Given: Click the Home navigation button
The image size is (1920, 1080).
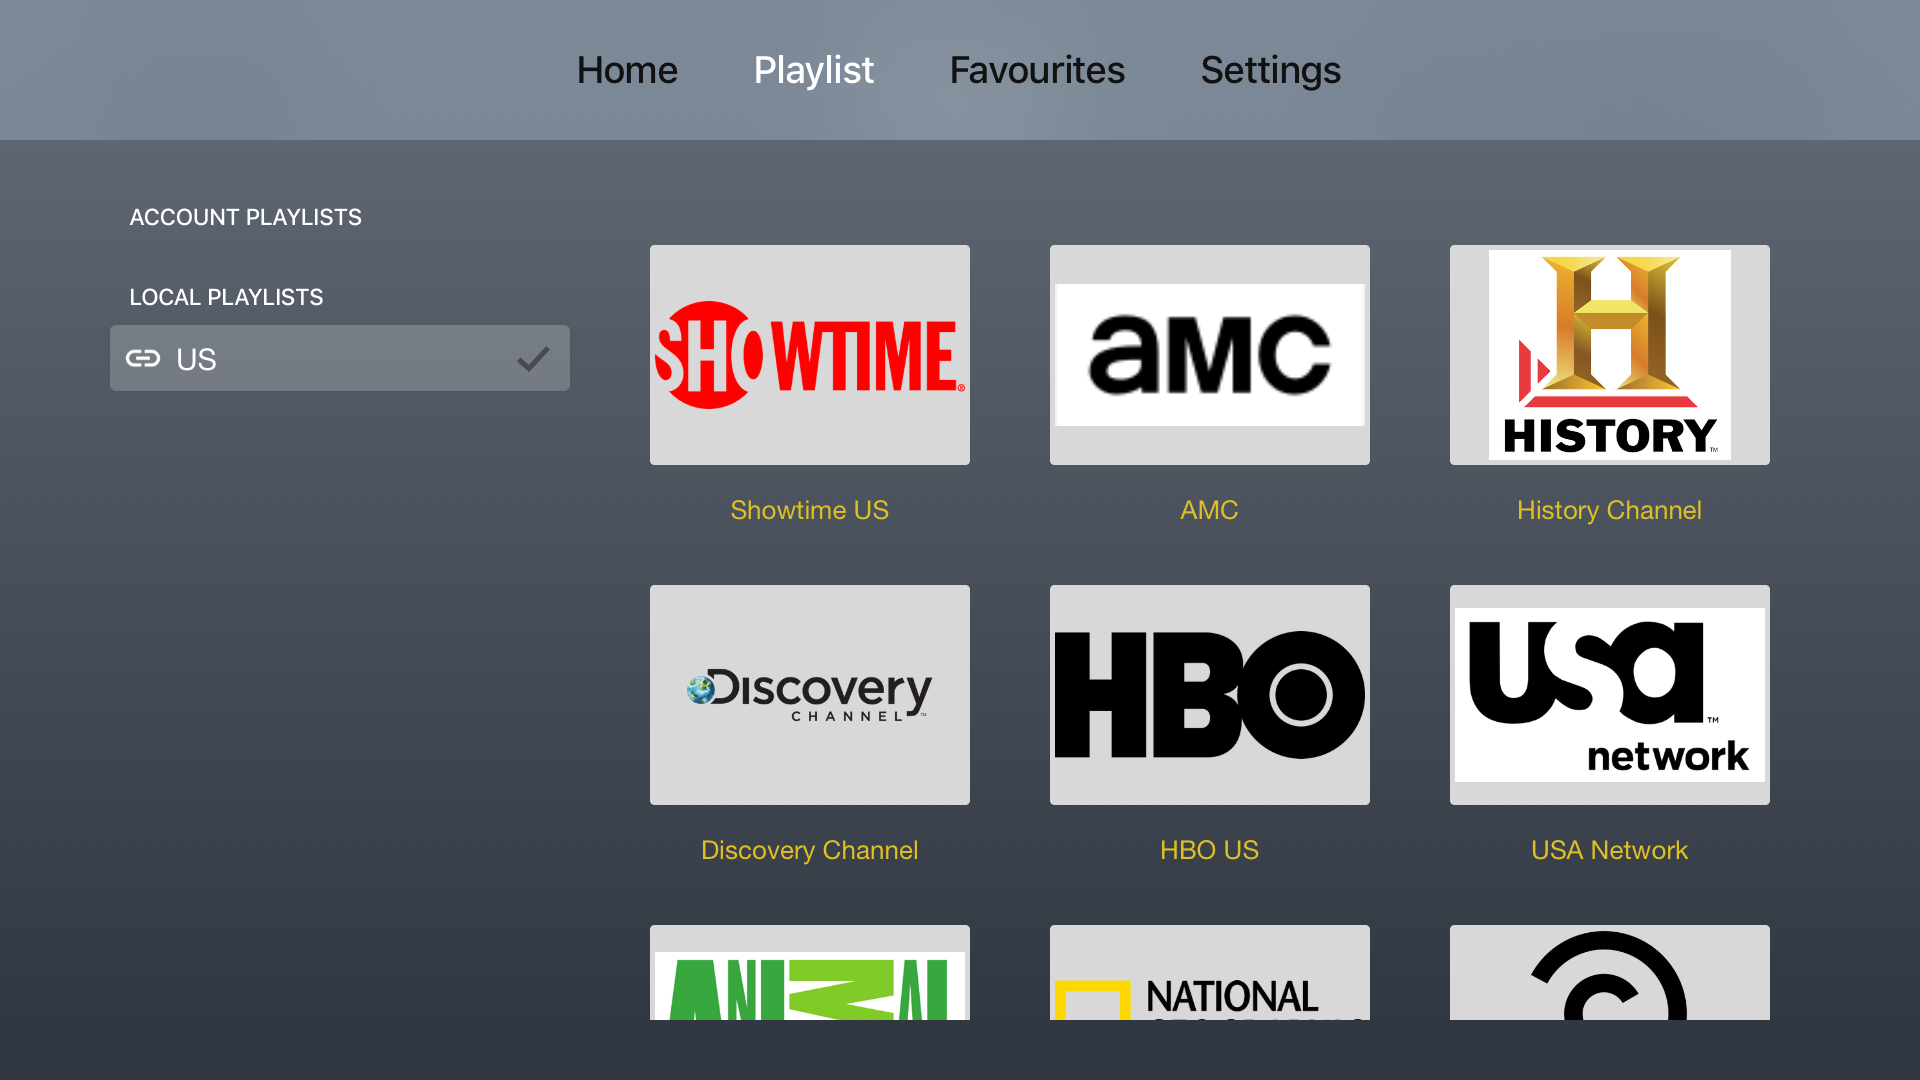Looking at the screenshot, I should [x=626, y=70].
